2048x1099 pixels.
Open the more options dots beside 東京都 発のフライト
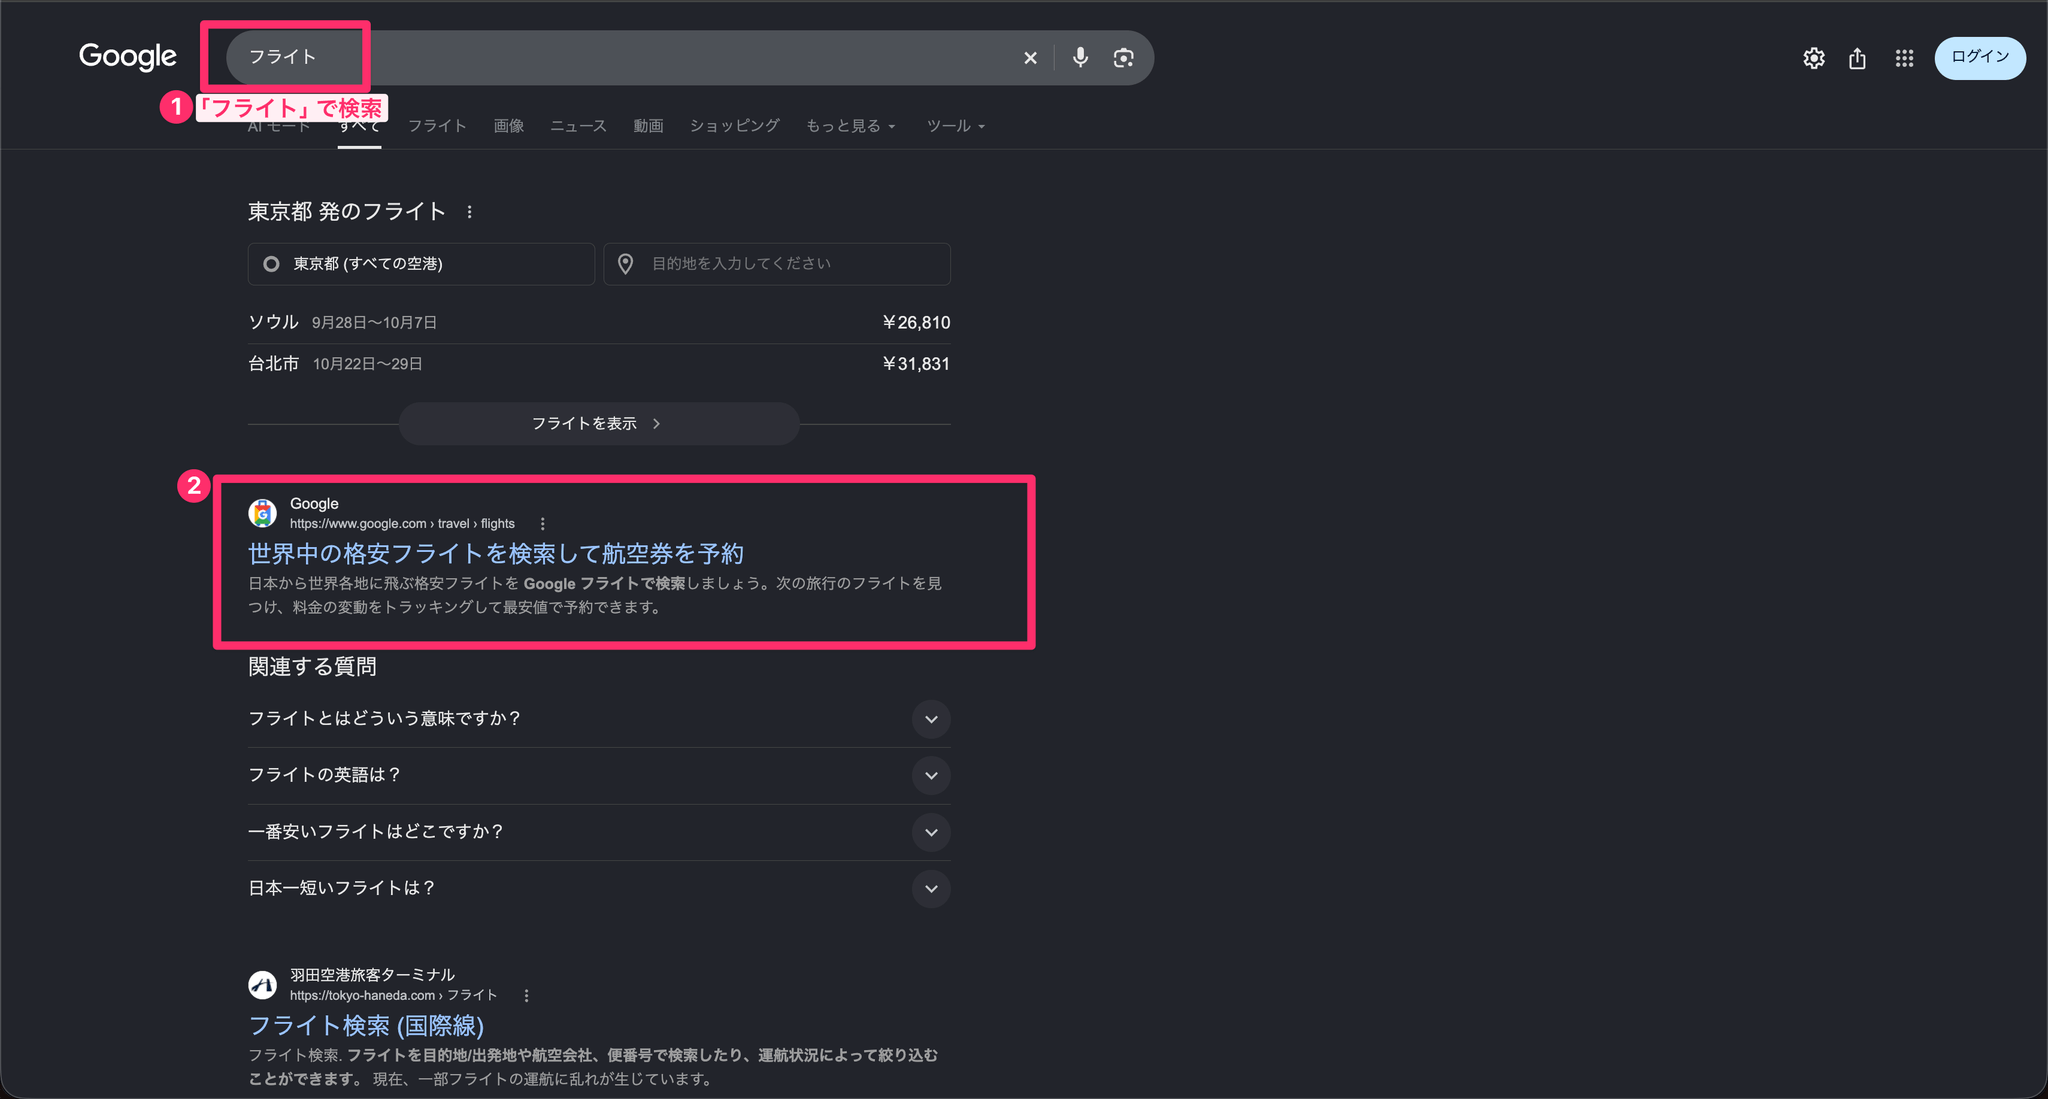469,212
